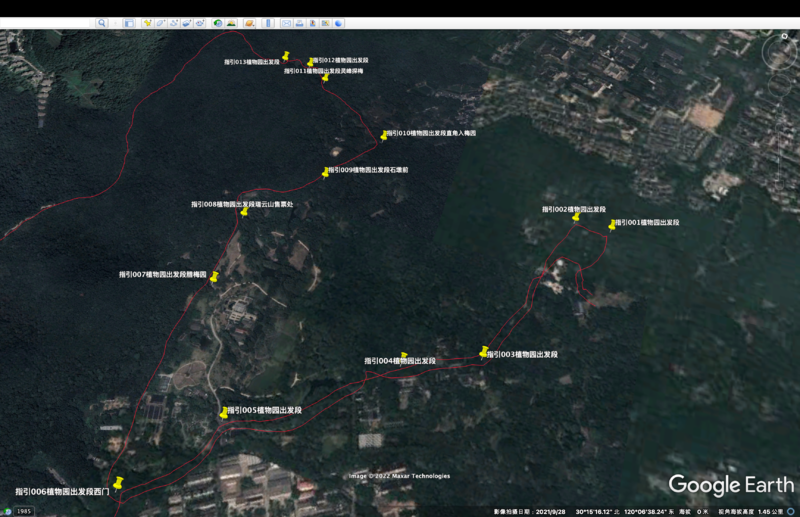Start the Record a Tour tool
The height and width of the screenshot is (517, 800).
(x=200, y=23)
